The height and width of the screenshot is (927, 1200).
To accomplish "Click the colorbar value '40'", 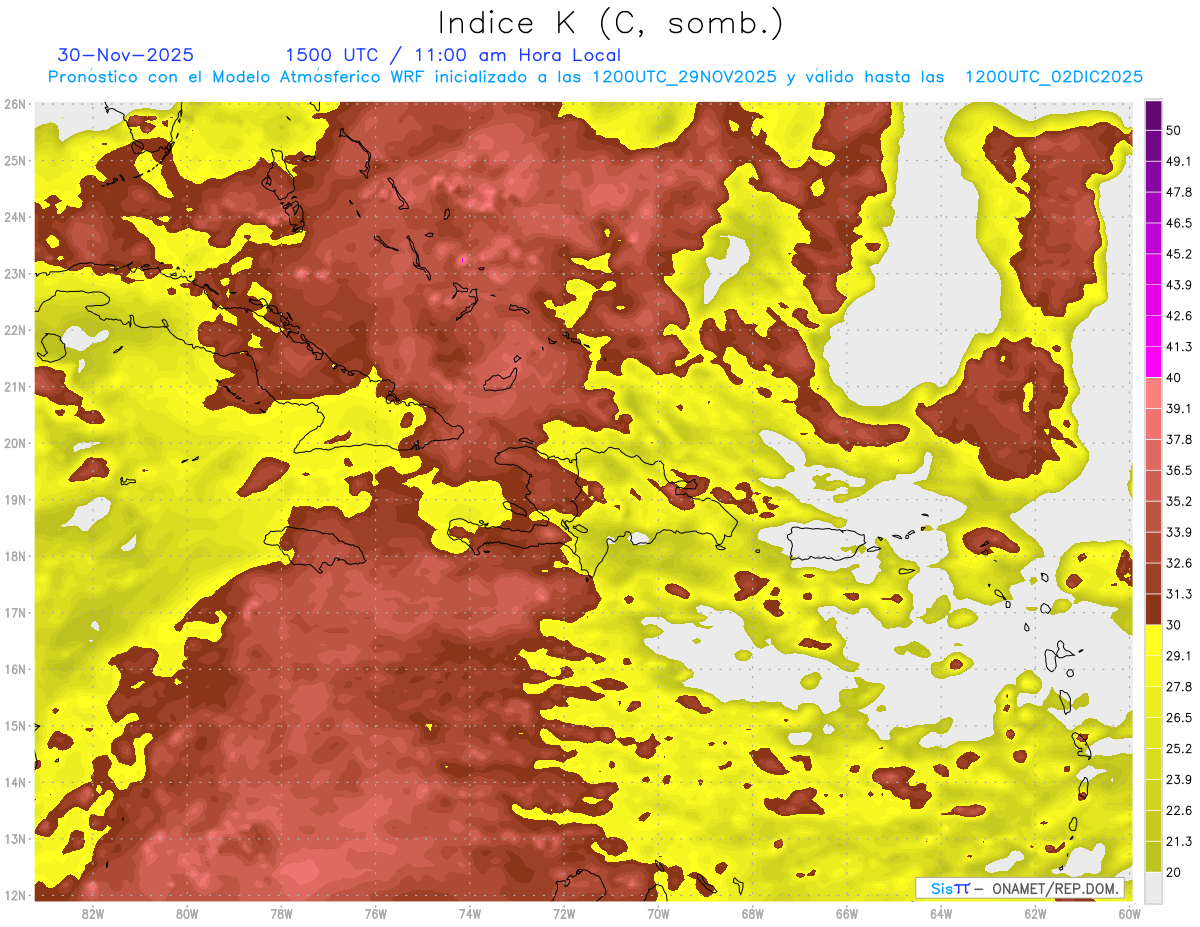I will coord(1175,378).
